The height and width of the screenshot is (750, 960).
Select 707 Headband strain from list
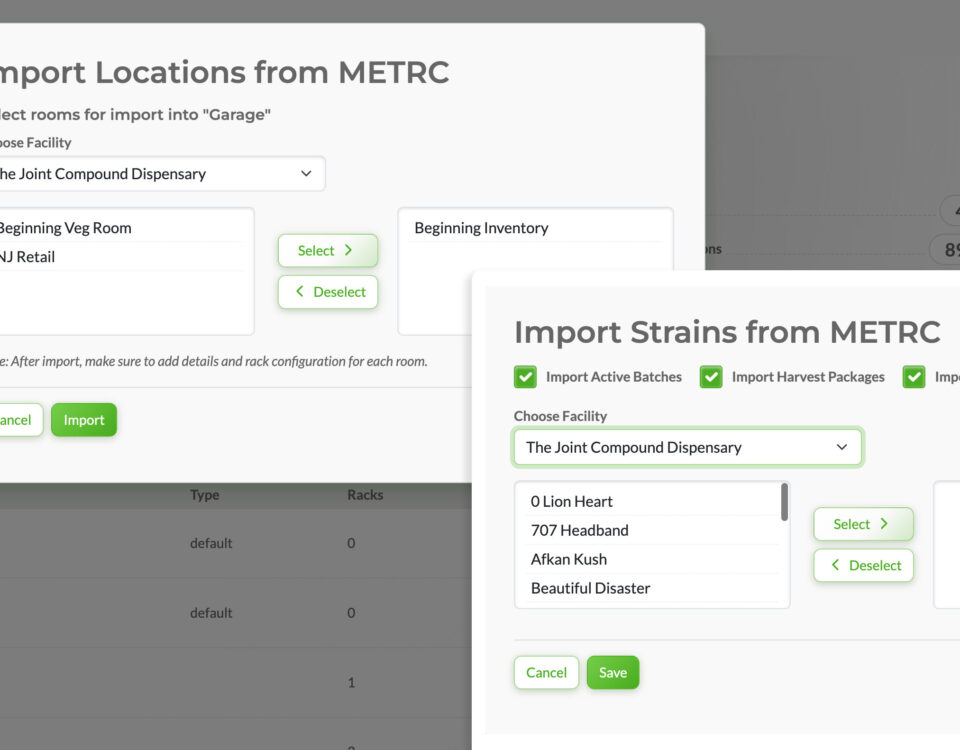click(580, 530)
